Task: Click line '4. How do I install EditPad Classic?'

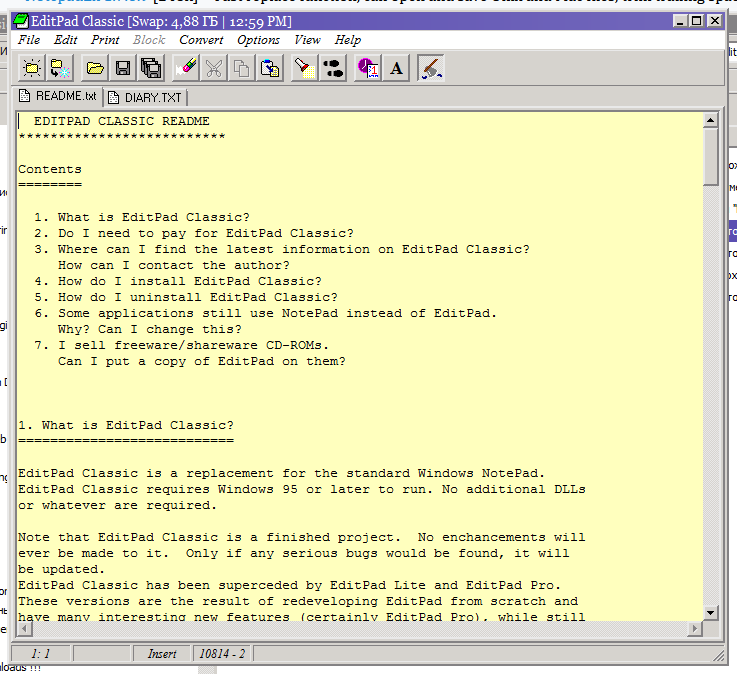Action: pos(178,281)
